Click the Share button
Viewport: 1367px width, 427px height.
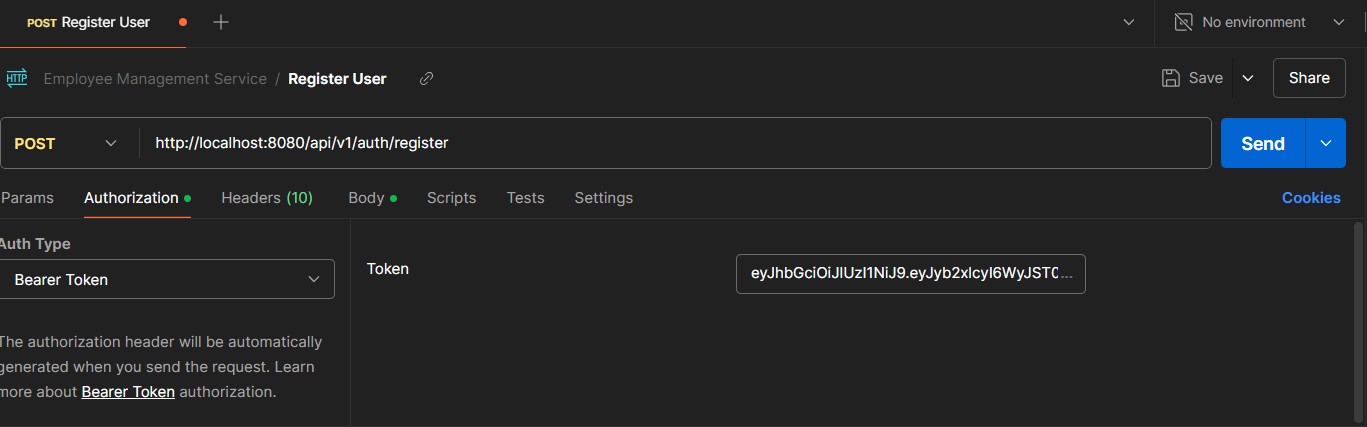coord(1309,78)
